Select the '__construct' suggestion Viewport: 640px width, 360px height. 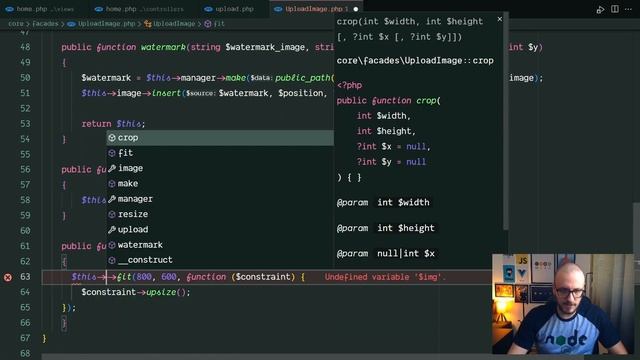pyautogui.click(x=220, y=260)
